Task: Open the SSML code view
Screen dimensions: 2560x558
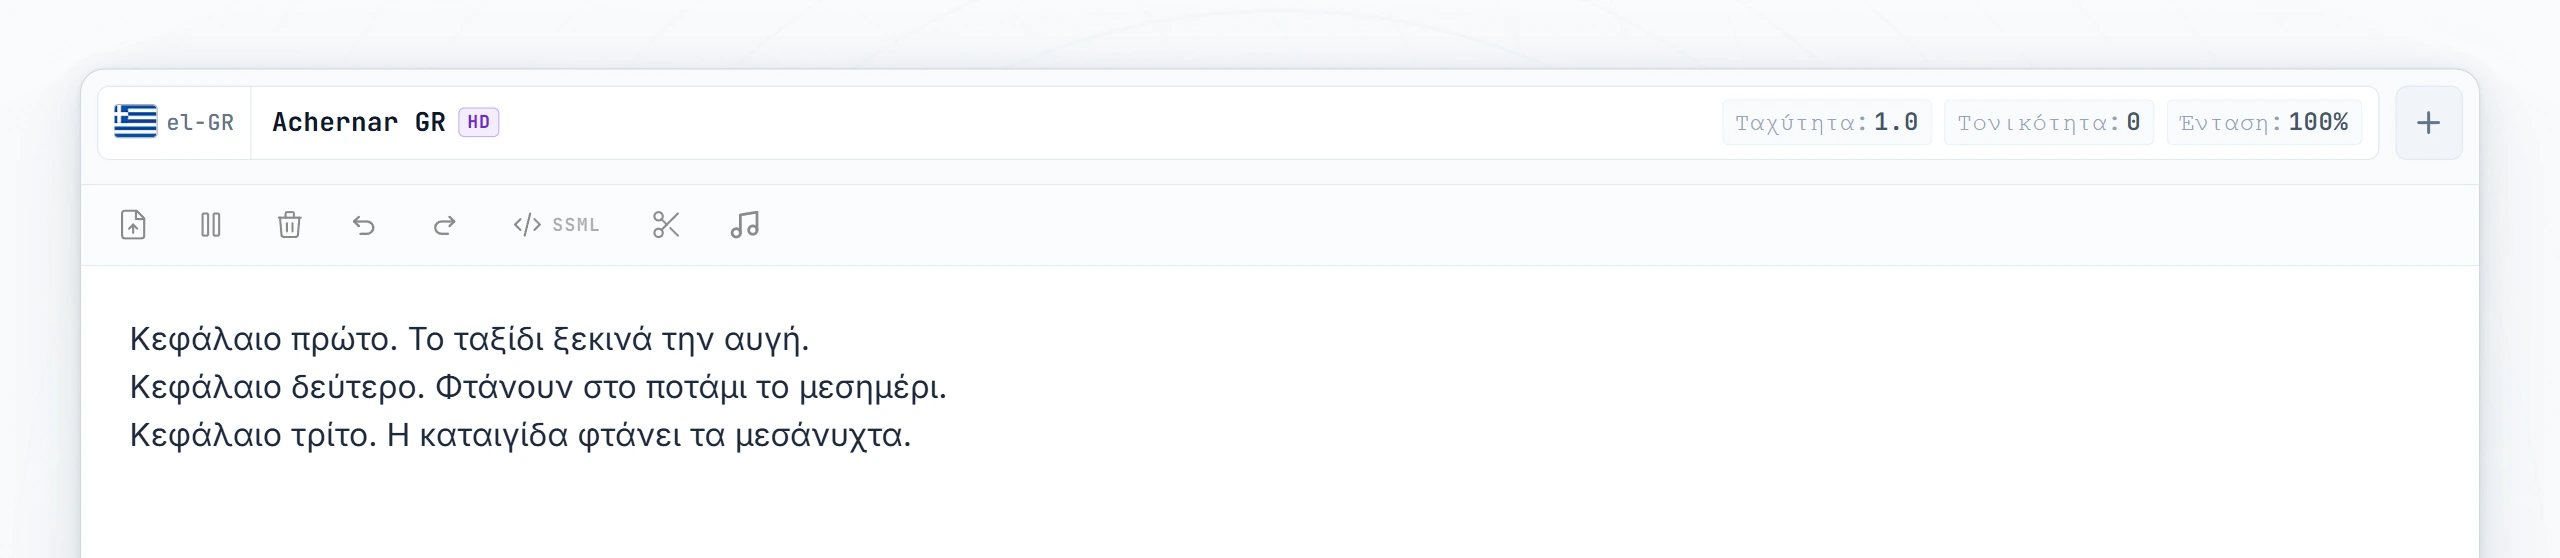Action: 556,225
